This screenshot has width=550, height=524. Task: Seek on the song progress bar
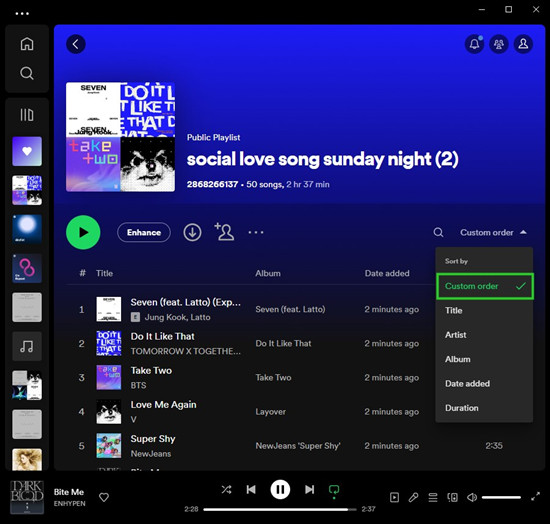point(280,509)
